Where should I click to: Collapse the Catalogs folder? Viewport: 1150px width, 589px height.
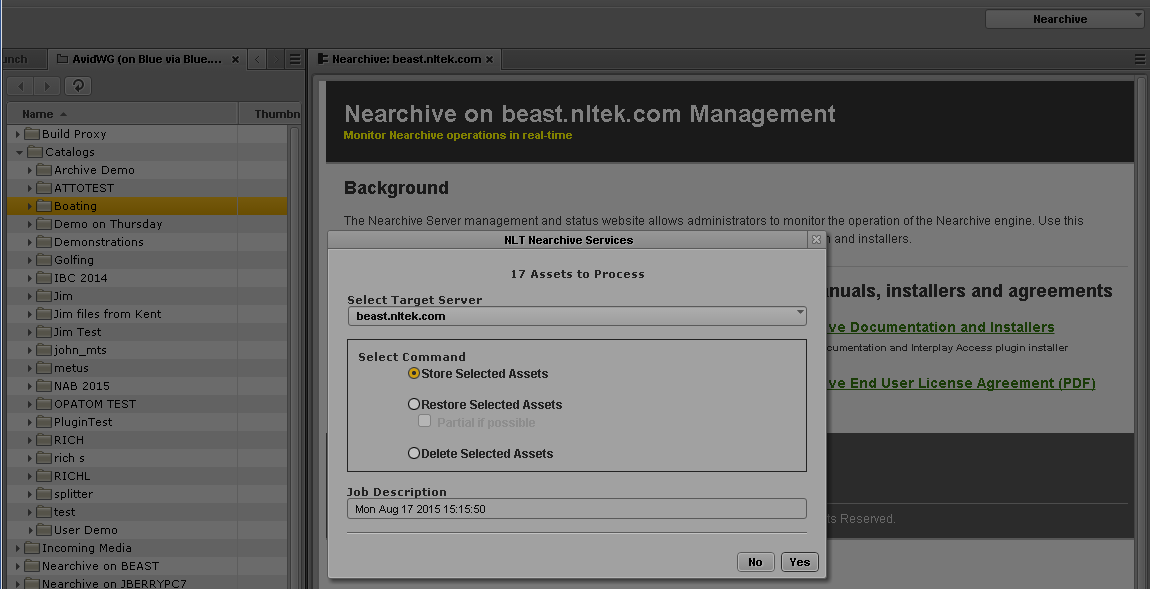click(x=19, y=153)
